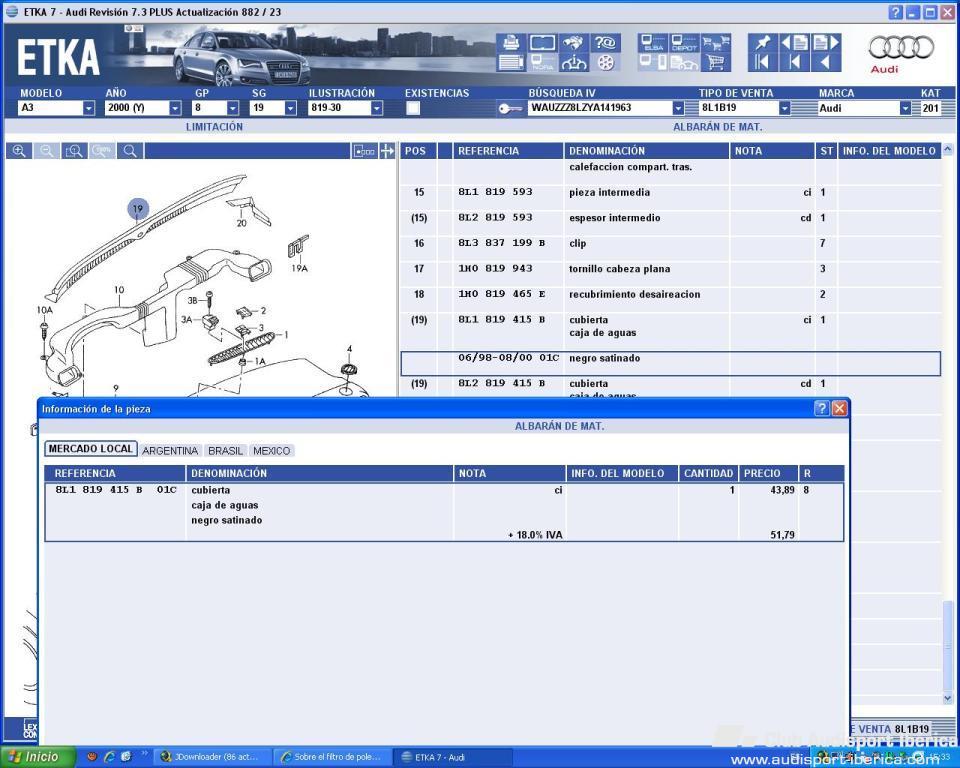Click the ETKA 7 - Audi taskbar button
This screenshot has height=768, width=960.
click(x=452, y=757)
